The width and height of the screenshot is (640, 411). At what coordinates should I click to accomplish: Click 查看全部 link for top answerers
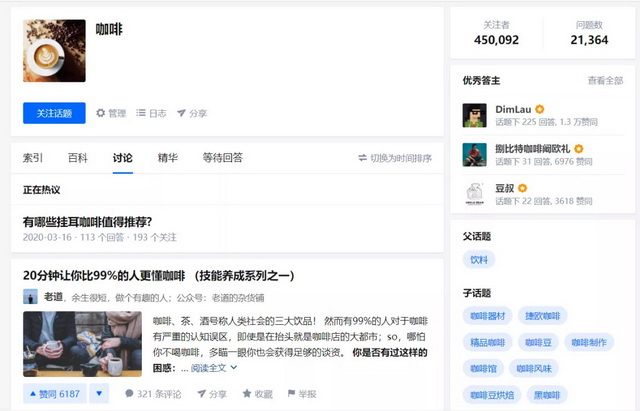(605, 81)
